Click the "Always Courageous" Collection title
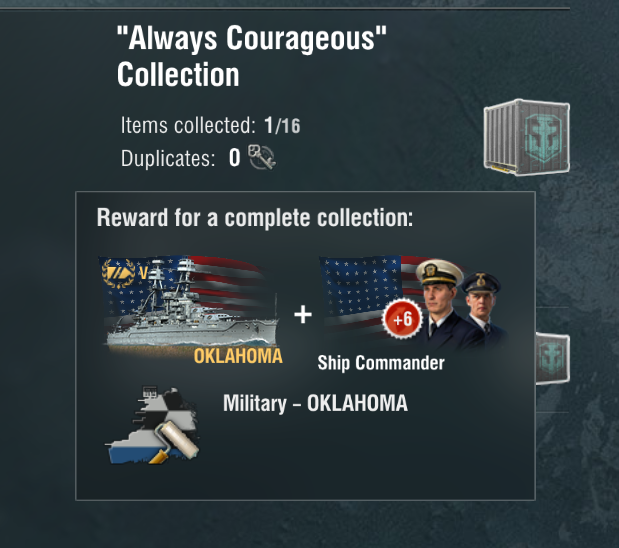Image resolution: width=619 pixels, height=548 pixels. (252, 56)
